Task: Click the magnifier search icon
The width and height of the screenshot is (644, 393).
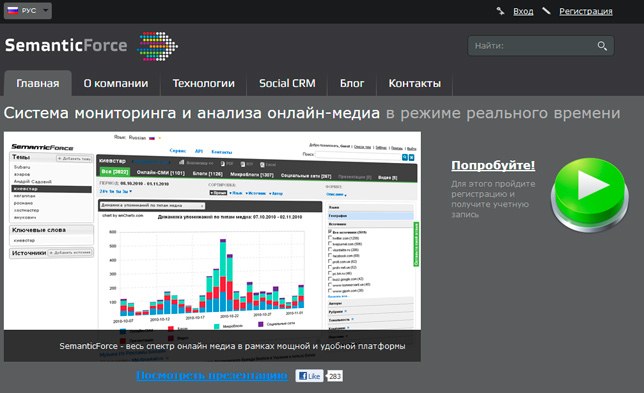Action: click(x=602, y=46)
